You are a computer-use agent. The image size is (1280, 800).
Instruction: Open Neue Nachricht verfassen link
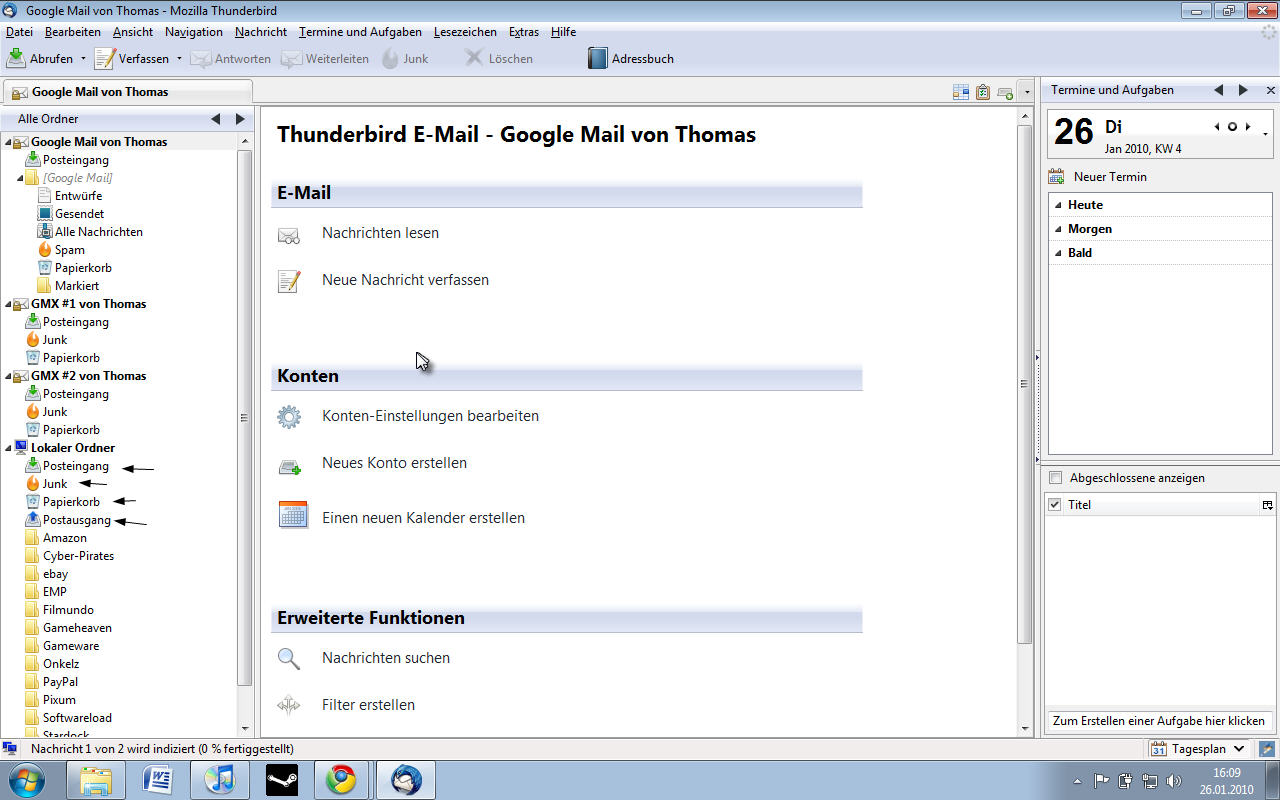click(x=405, y=280)
